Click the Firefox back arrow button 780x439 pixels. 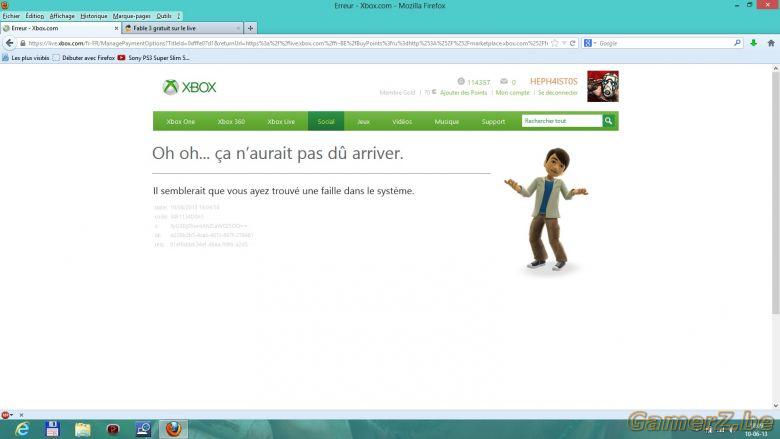9,43
